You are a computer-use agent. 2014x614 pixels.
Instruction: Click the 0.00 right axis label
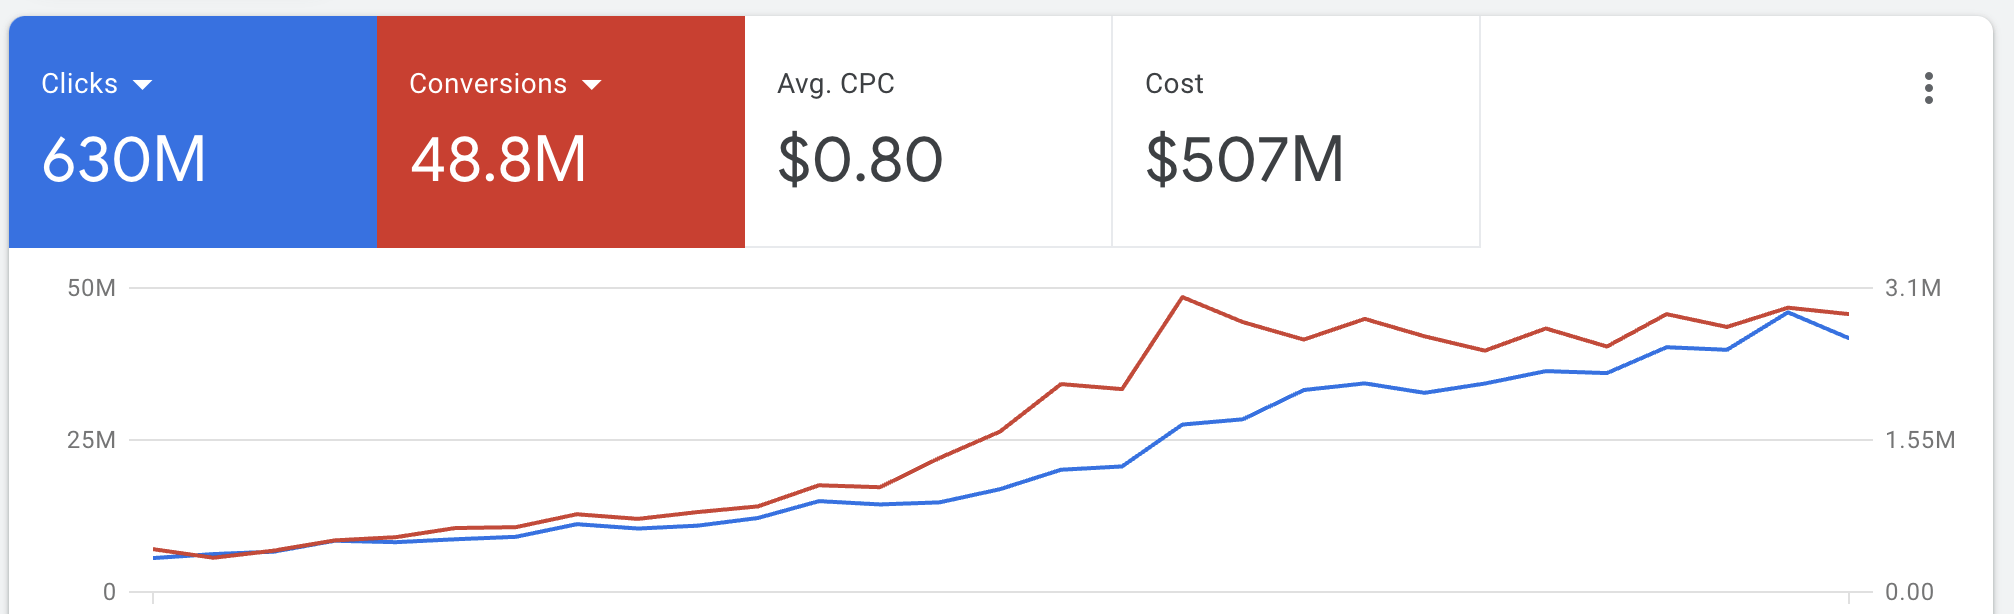[x=1908, y=592]
